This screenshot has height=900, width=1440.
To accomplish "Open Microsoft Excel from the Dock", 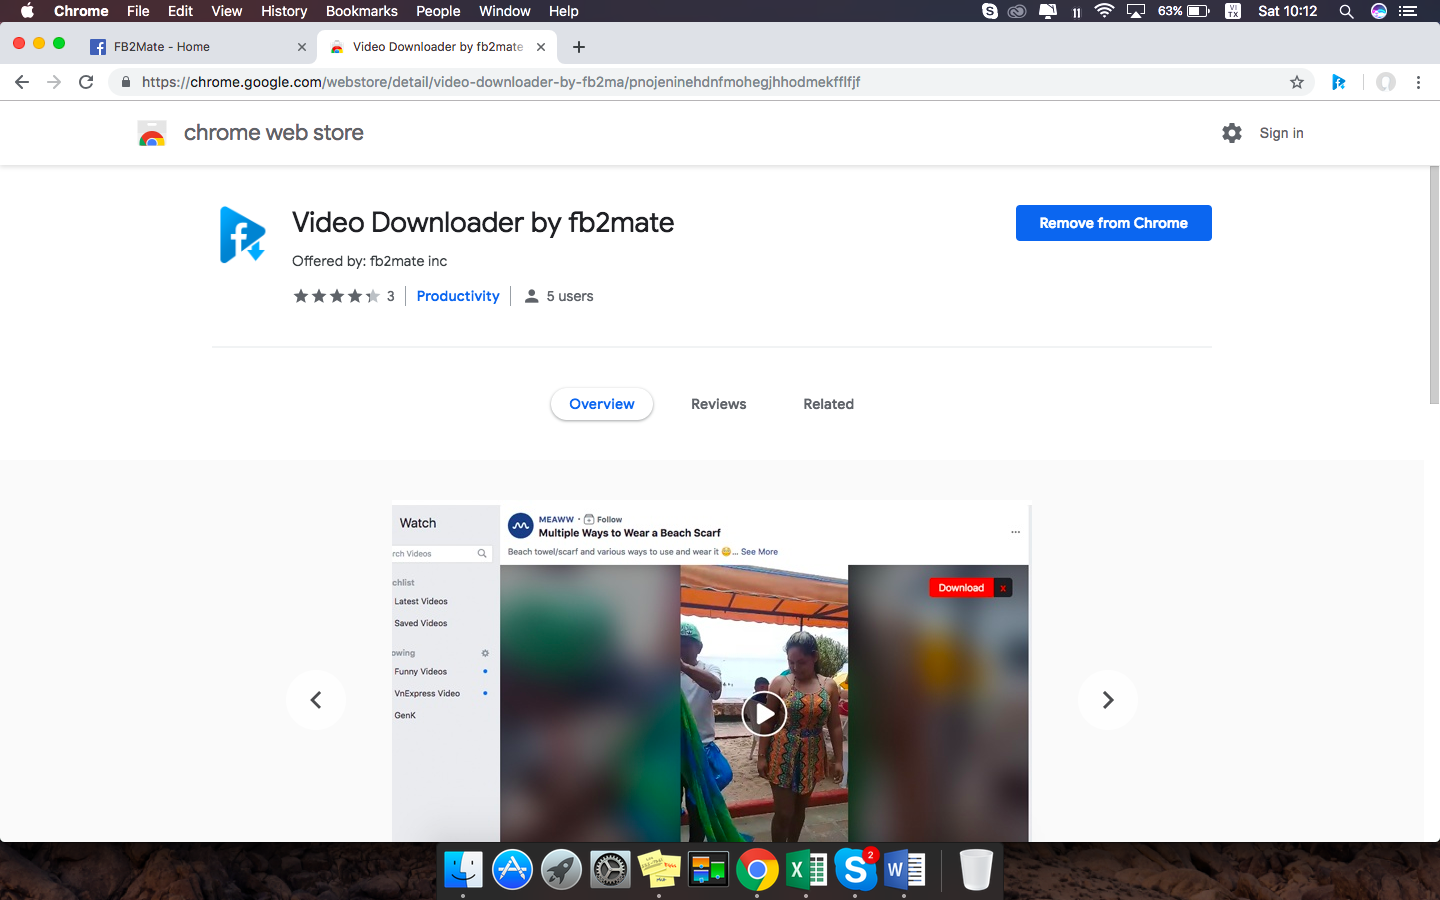I will pos(806,870).
